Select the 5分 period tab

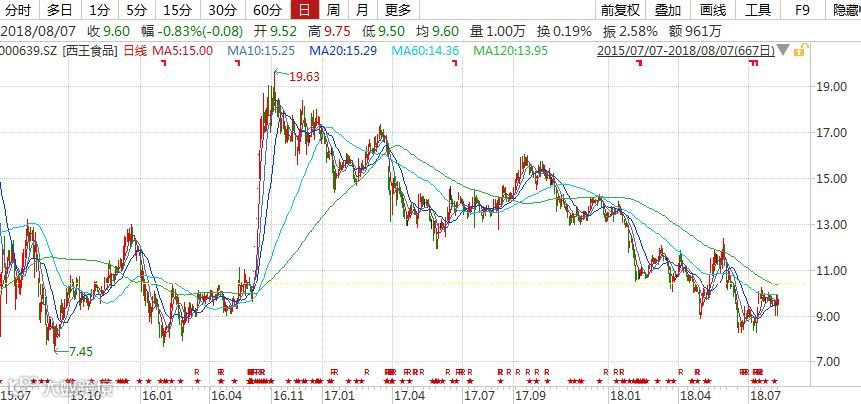pyautogui.click(x=136, y=10)
